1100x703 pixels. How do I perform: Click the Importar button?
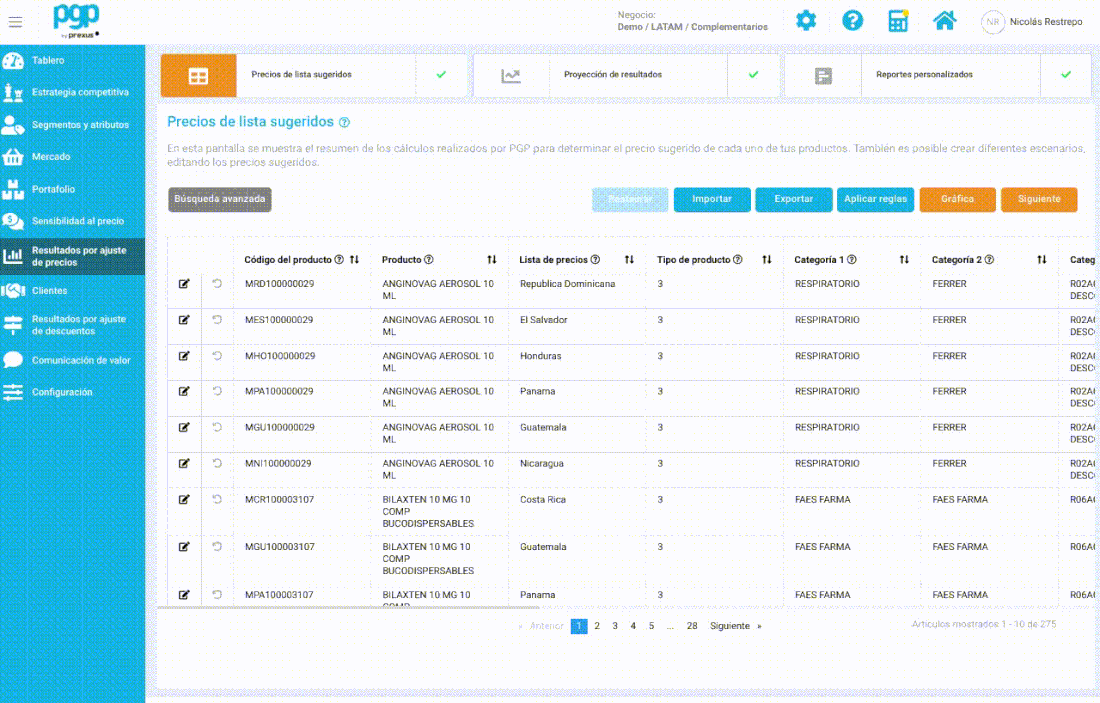(712, 199)
